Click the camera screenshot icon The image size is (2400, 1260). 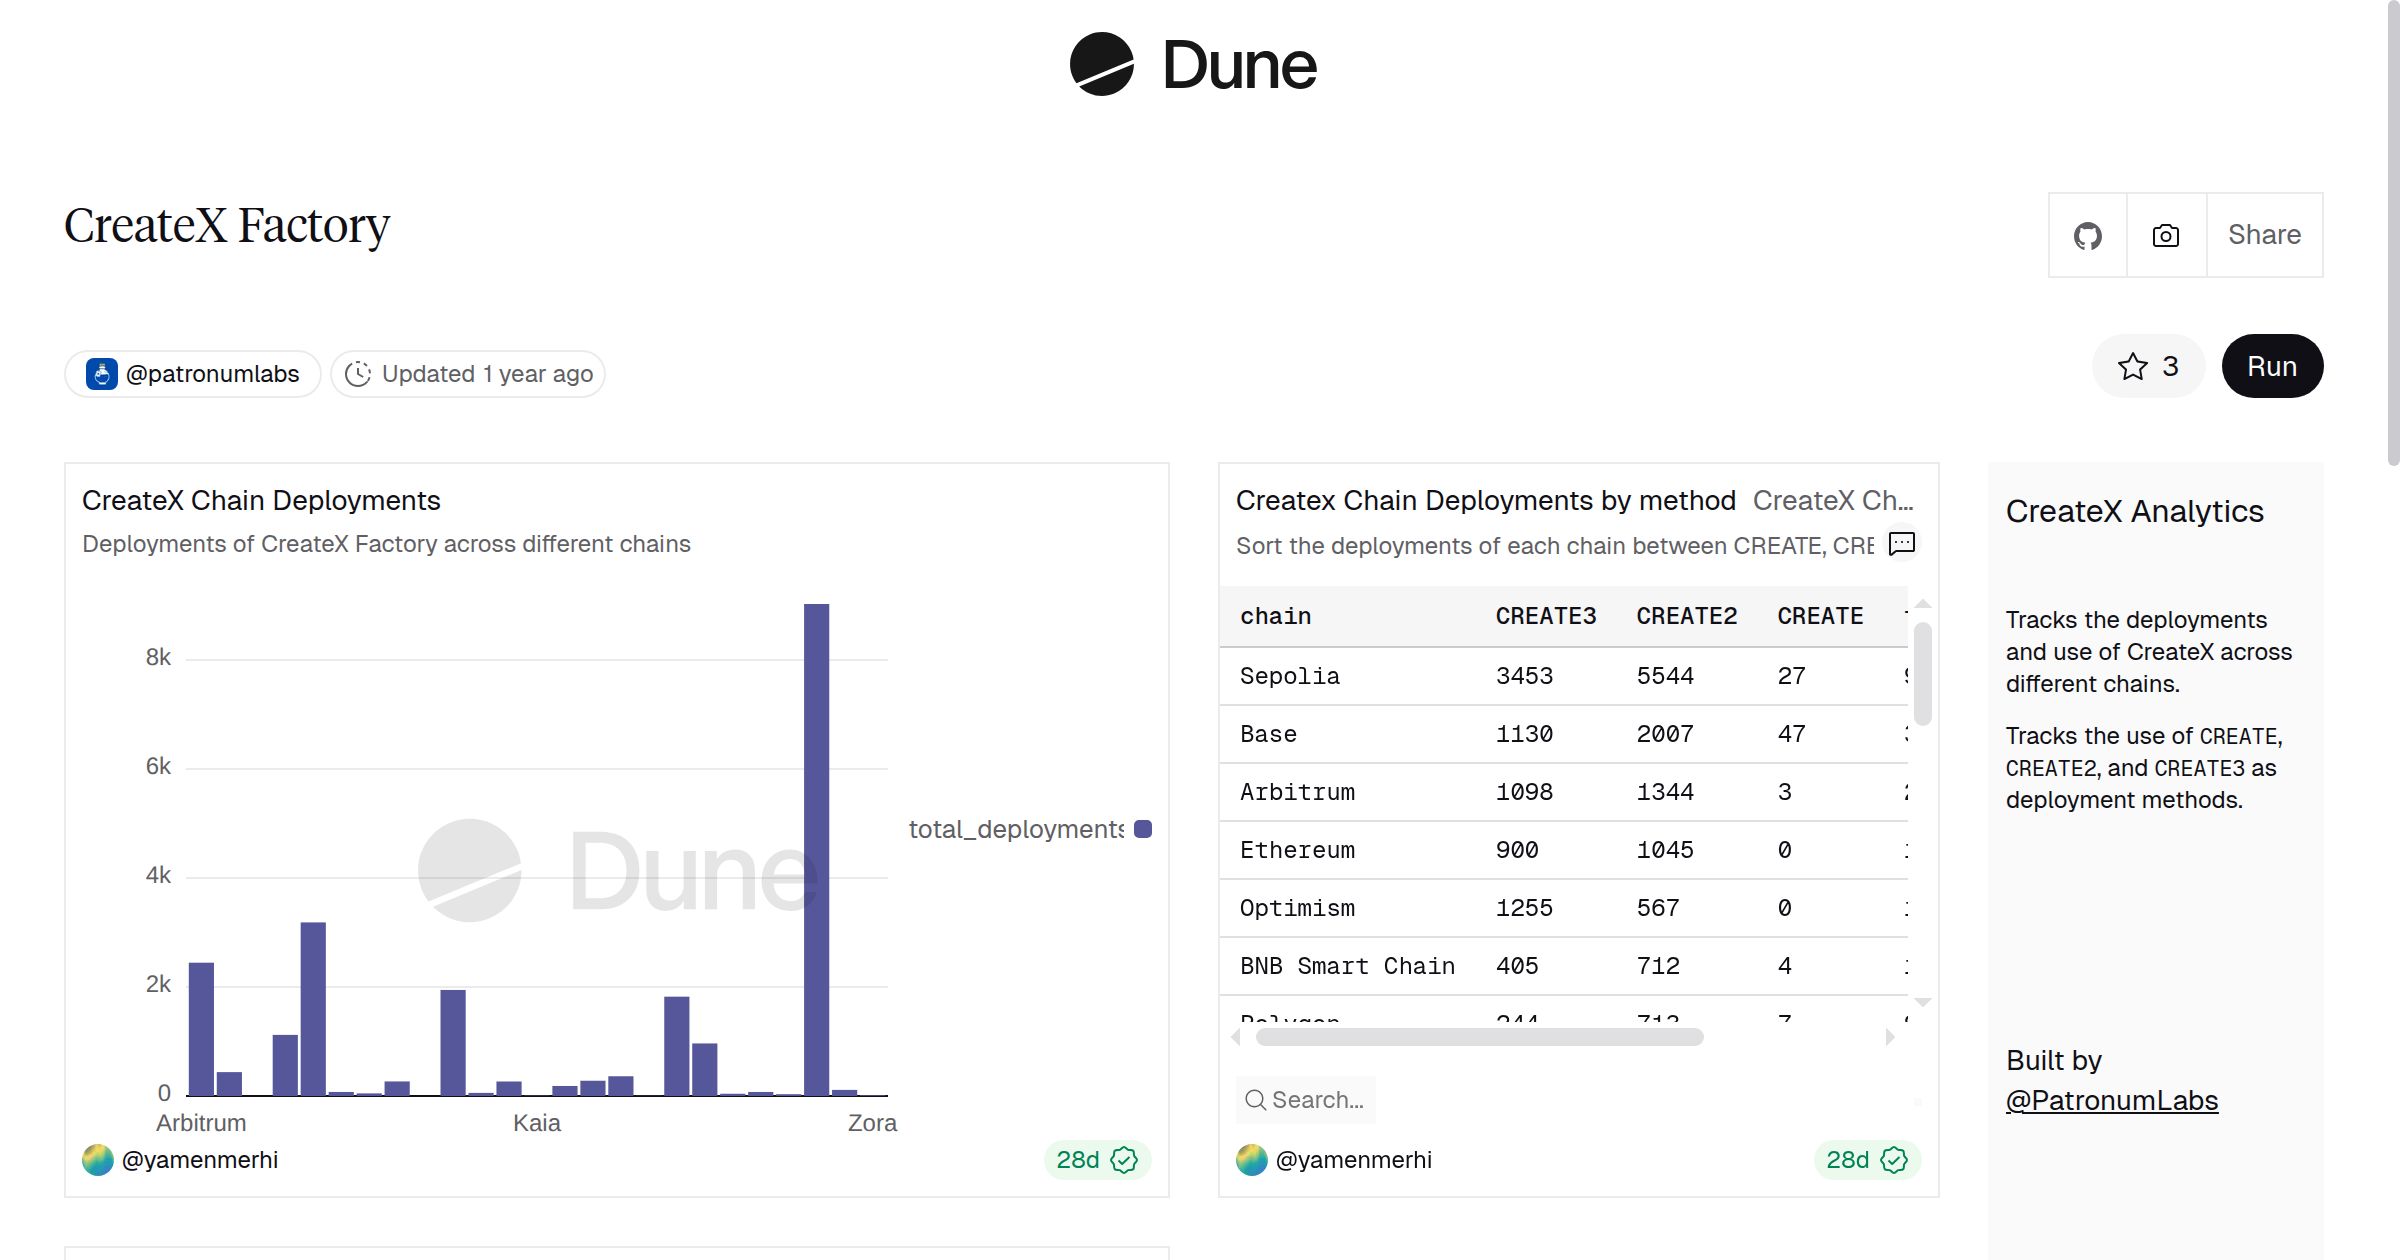tap(2165, 236)
